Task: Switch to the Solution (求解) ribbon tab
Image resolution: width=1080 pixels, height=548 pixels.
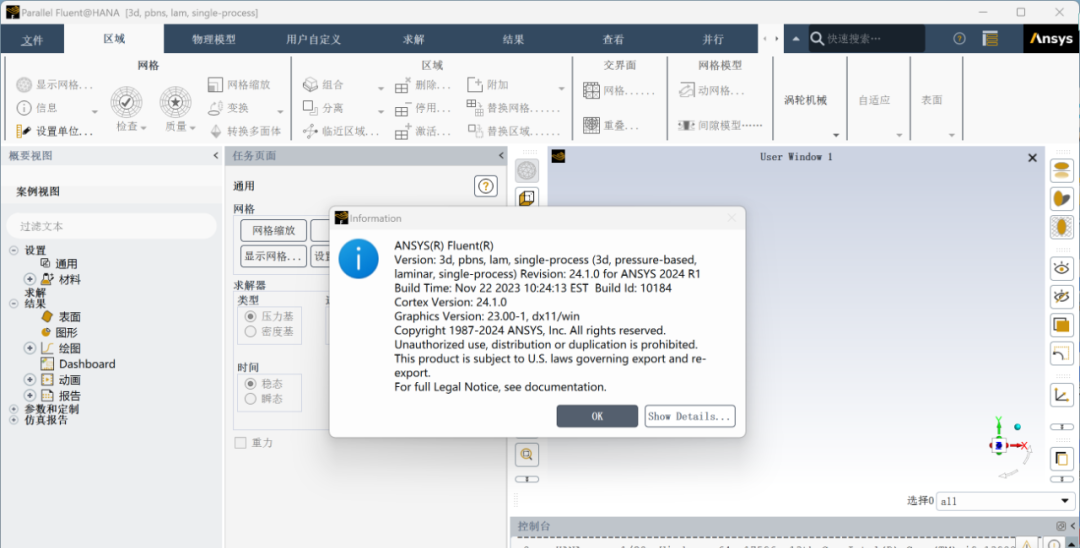Action: (x=413, y=39)
